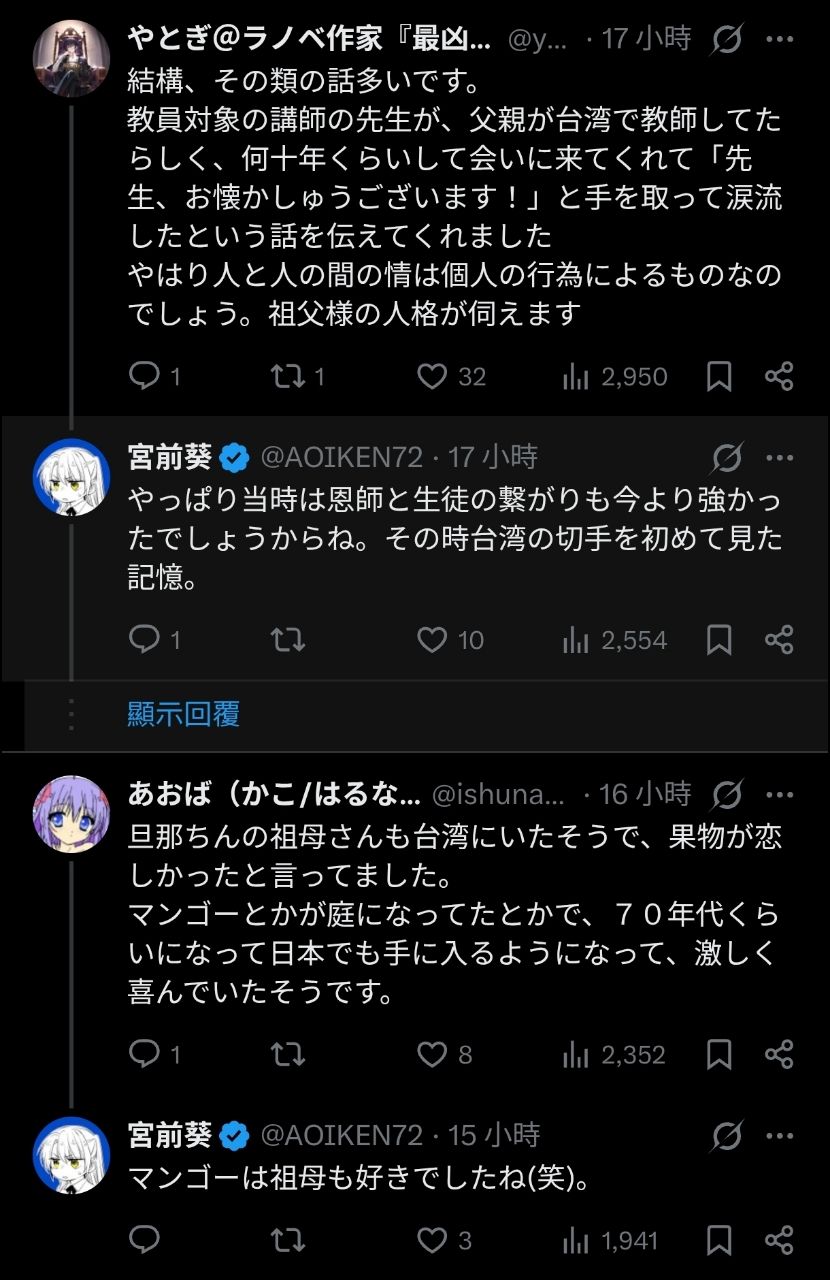Image resolution: width=830 pixels, height=1280 pixels.
Task: Open 宮前葵 display name on 17小時 tweet
Action: click(170, 458)
